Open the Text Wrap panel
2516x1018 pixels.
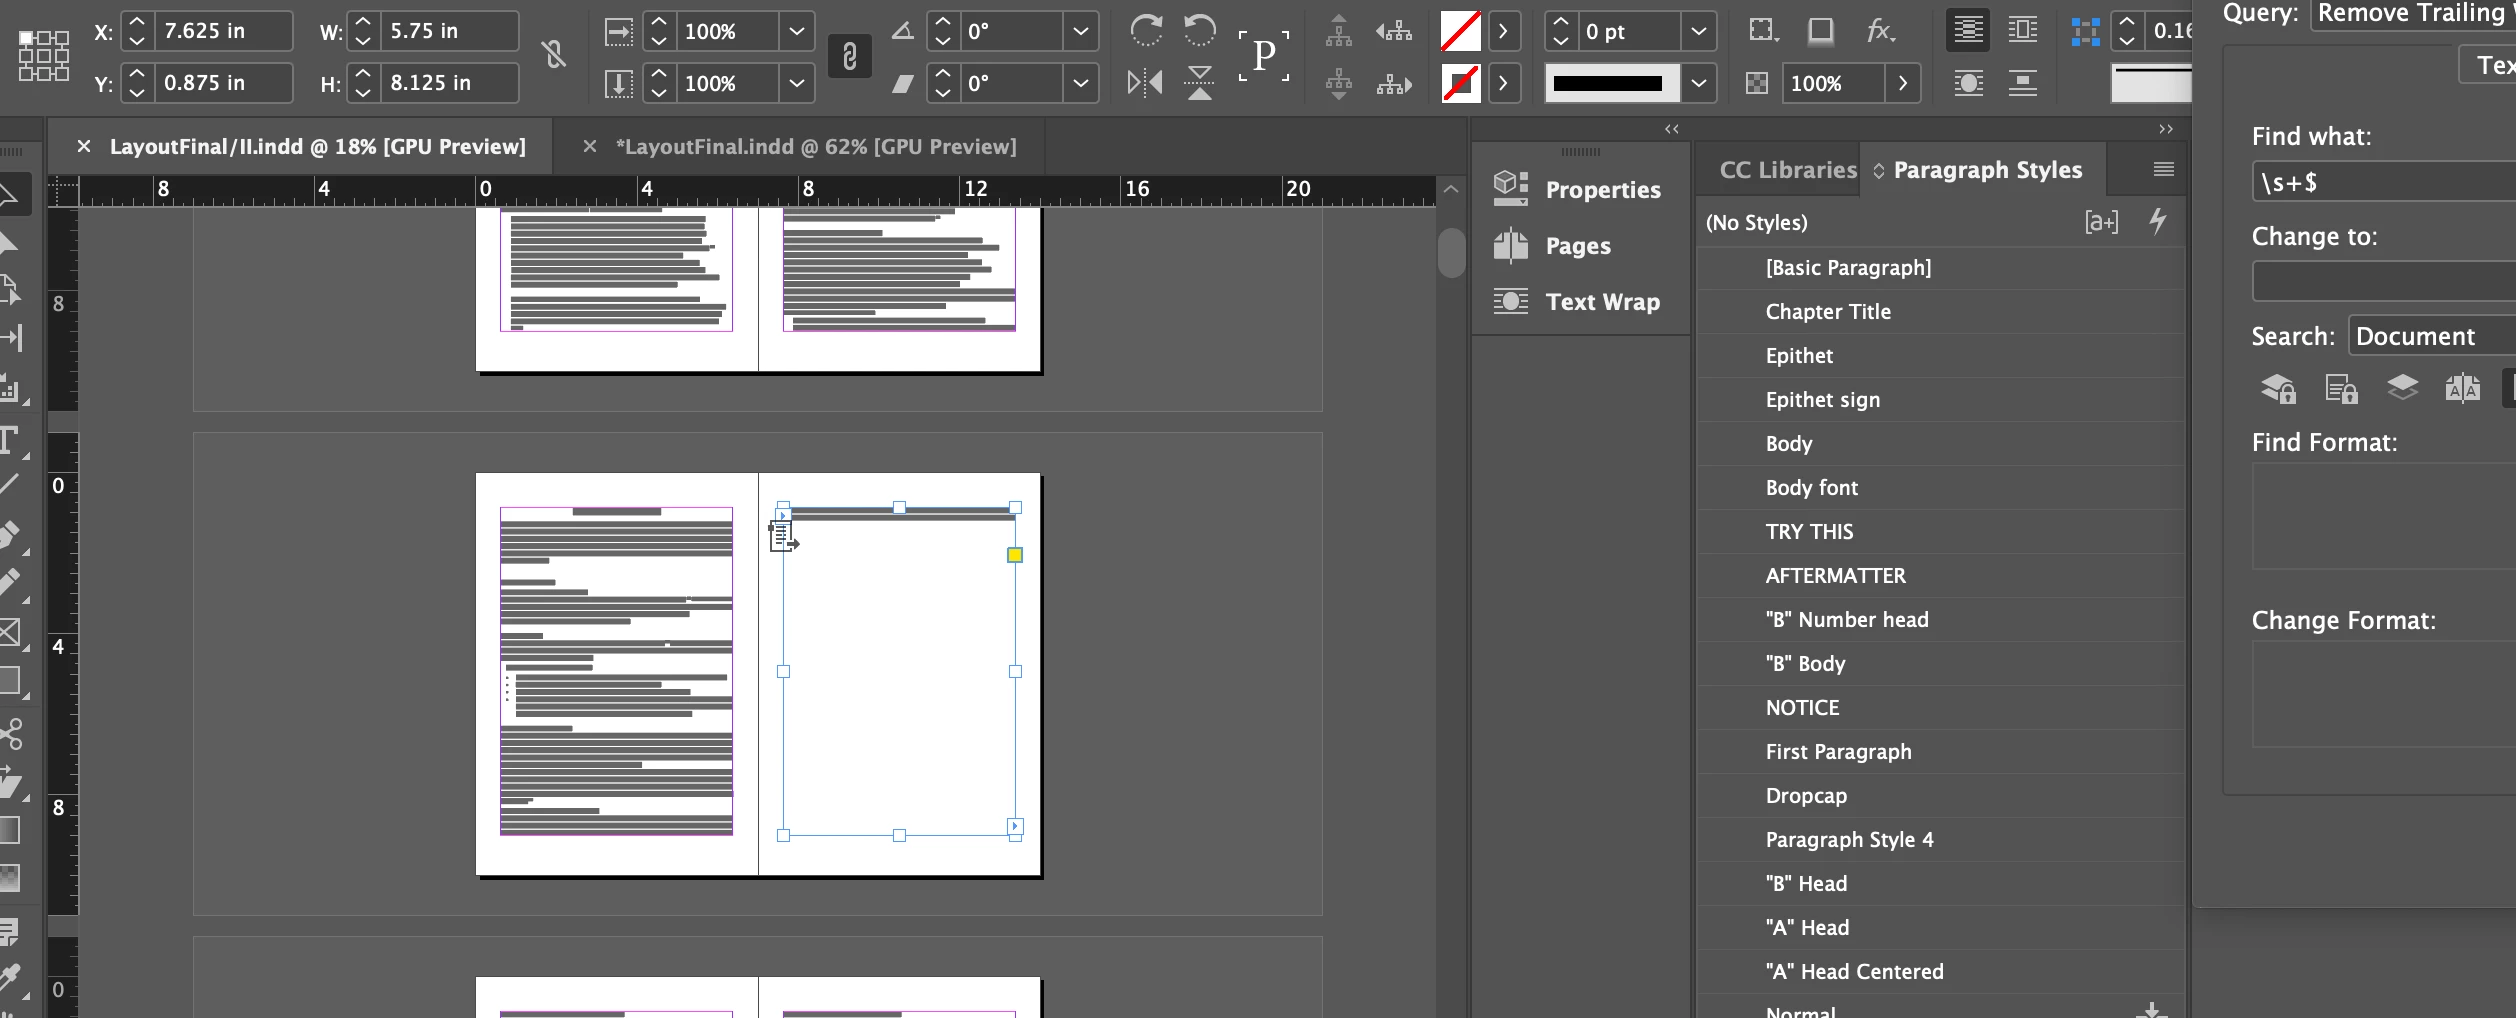tap(1578, 301)
